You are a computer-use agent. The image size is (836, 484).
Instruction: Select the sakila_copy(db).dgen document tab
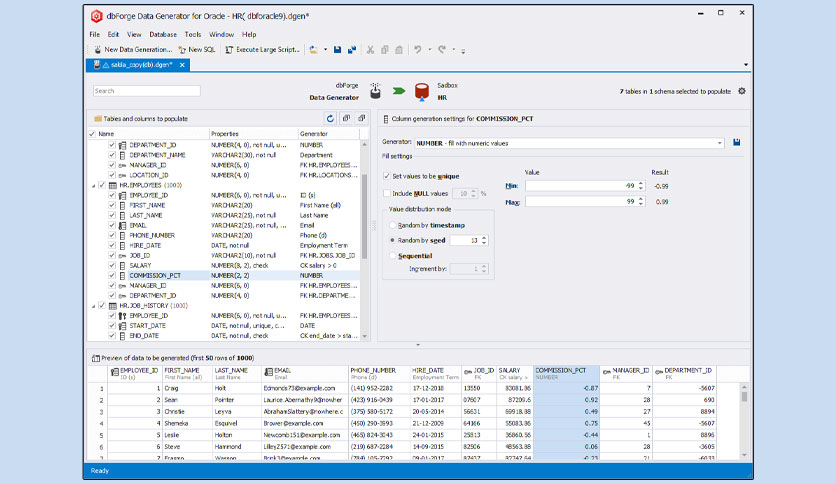coord(137,65)
